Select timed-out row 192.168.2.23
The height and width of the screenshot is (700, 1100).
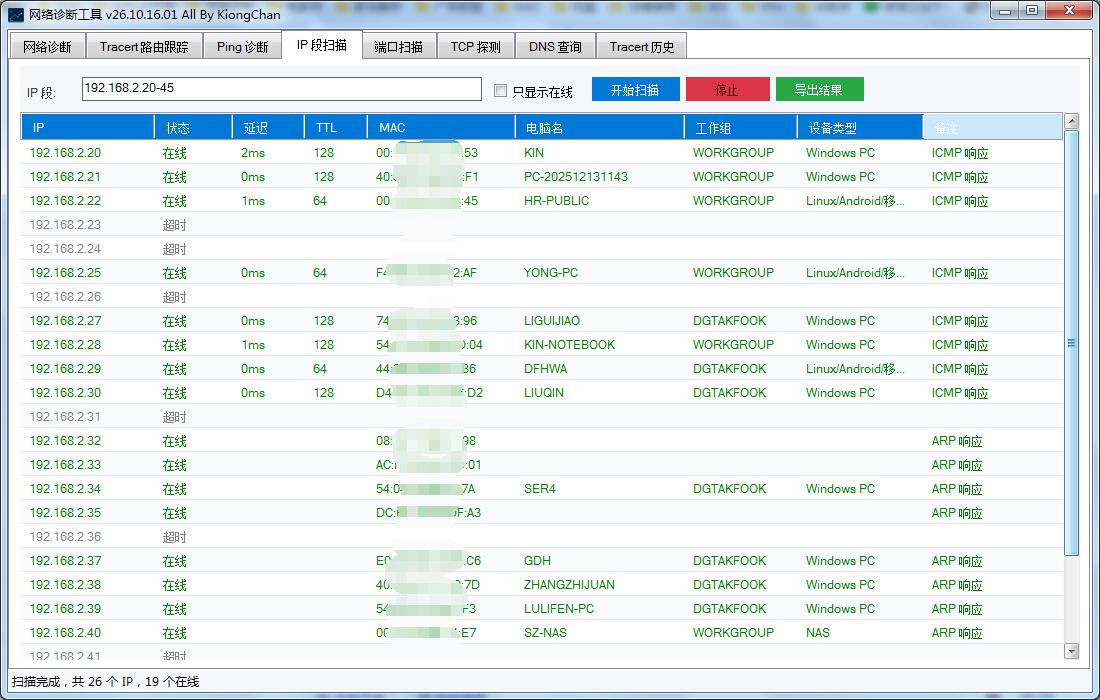[541, 224]
